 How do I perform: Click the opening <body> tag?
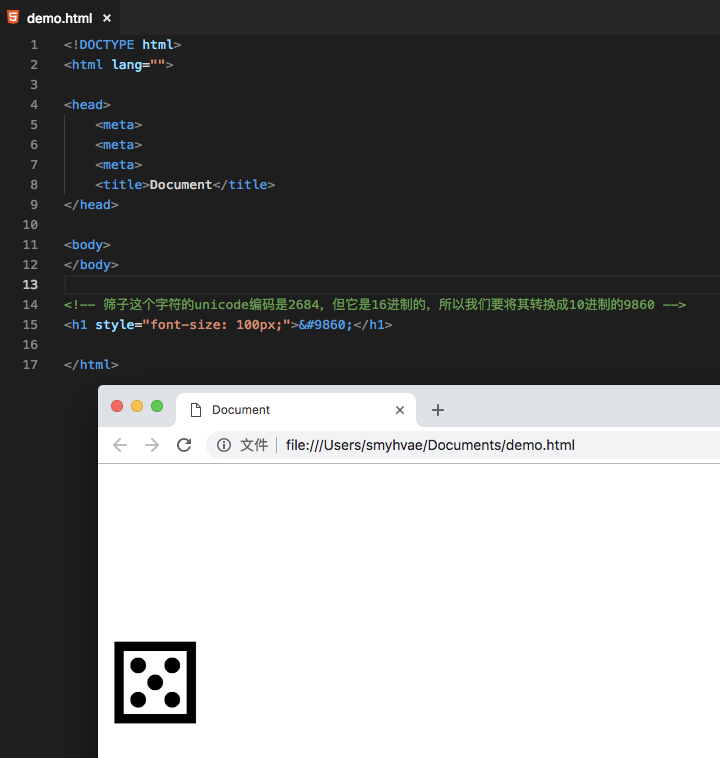(x=87, y=245)
